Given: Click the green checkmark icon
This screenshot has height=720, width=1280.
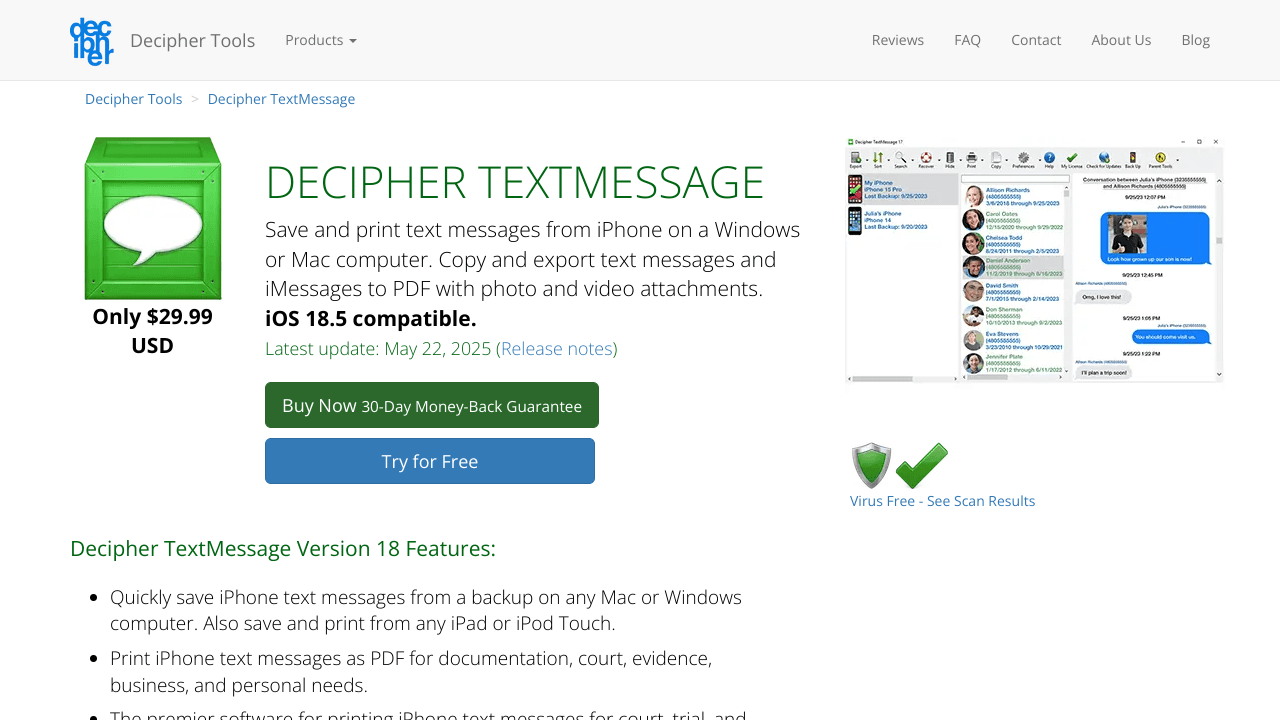Looking at the screenshot, I should (x=922, y=465).
